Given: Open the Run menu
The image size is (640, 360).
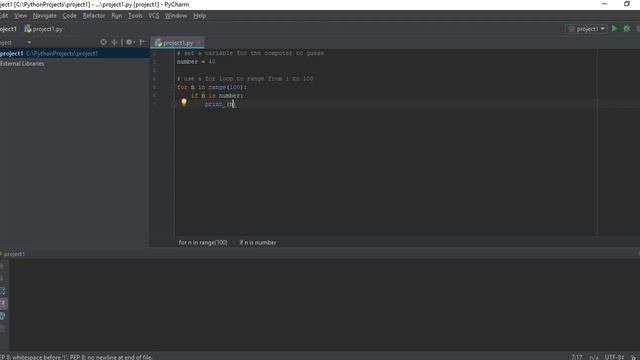Looking at the screenshot, I should click(117, 16).
